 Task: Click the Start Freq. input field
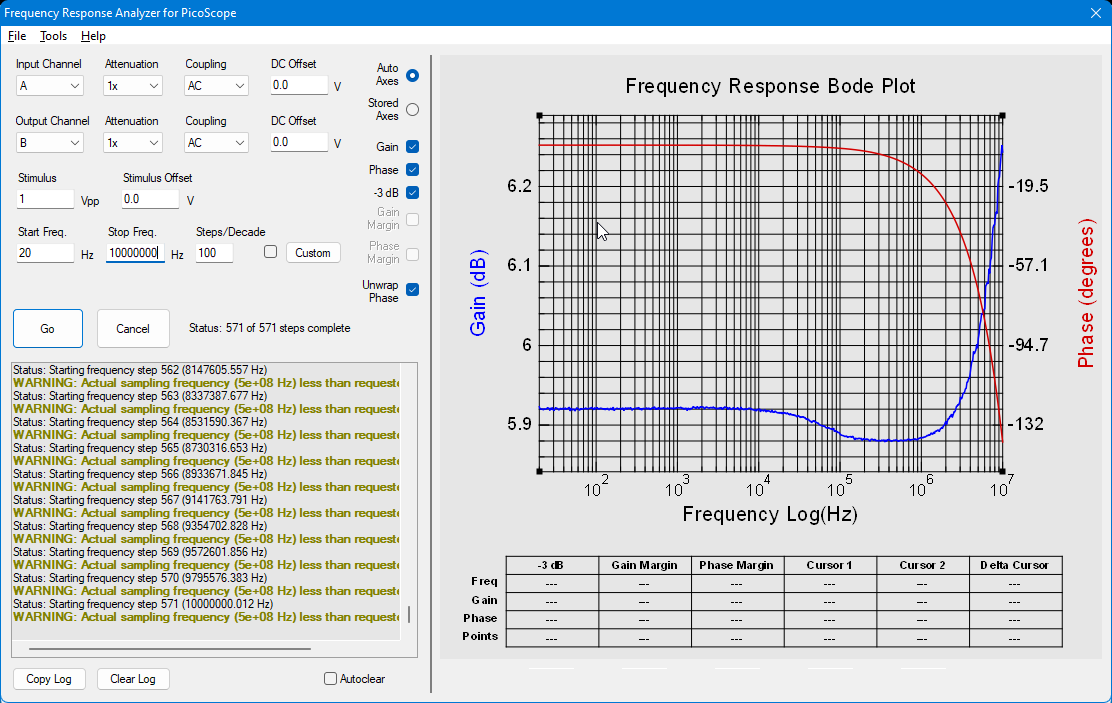tap(45, 253)
